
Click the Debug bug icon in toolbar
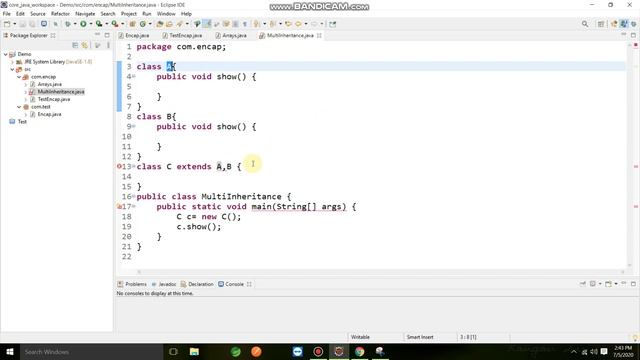click(x=68, y=24)
